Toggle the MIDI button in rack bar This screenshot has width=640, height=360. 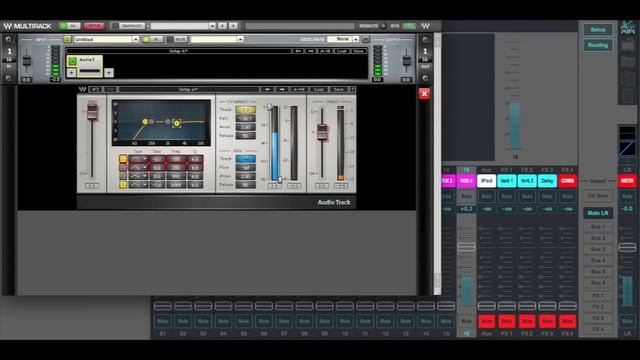177,39
